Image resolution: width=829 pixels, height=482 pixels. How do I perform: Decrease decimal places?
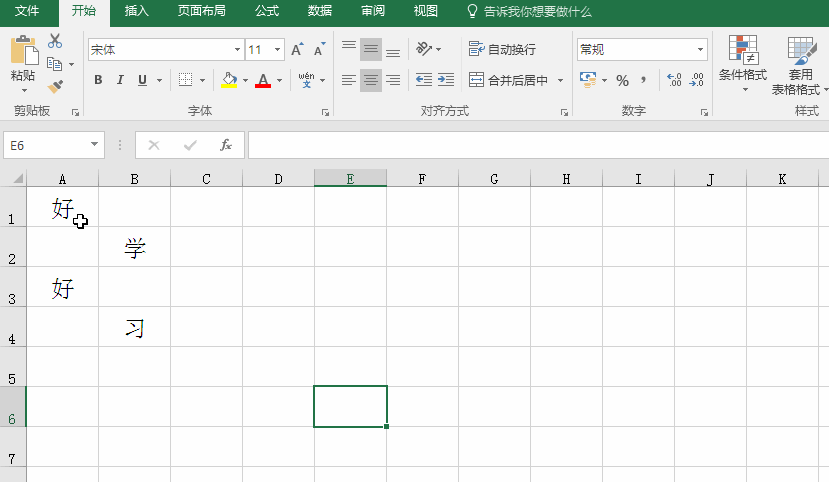(x=696, y=80)
